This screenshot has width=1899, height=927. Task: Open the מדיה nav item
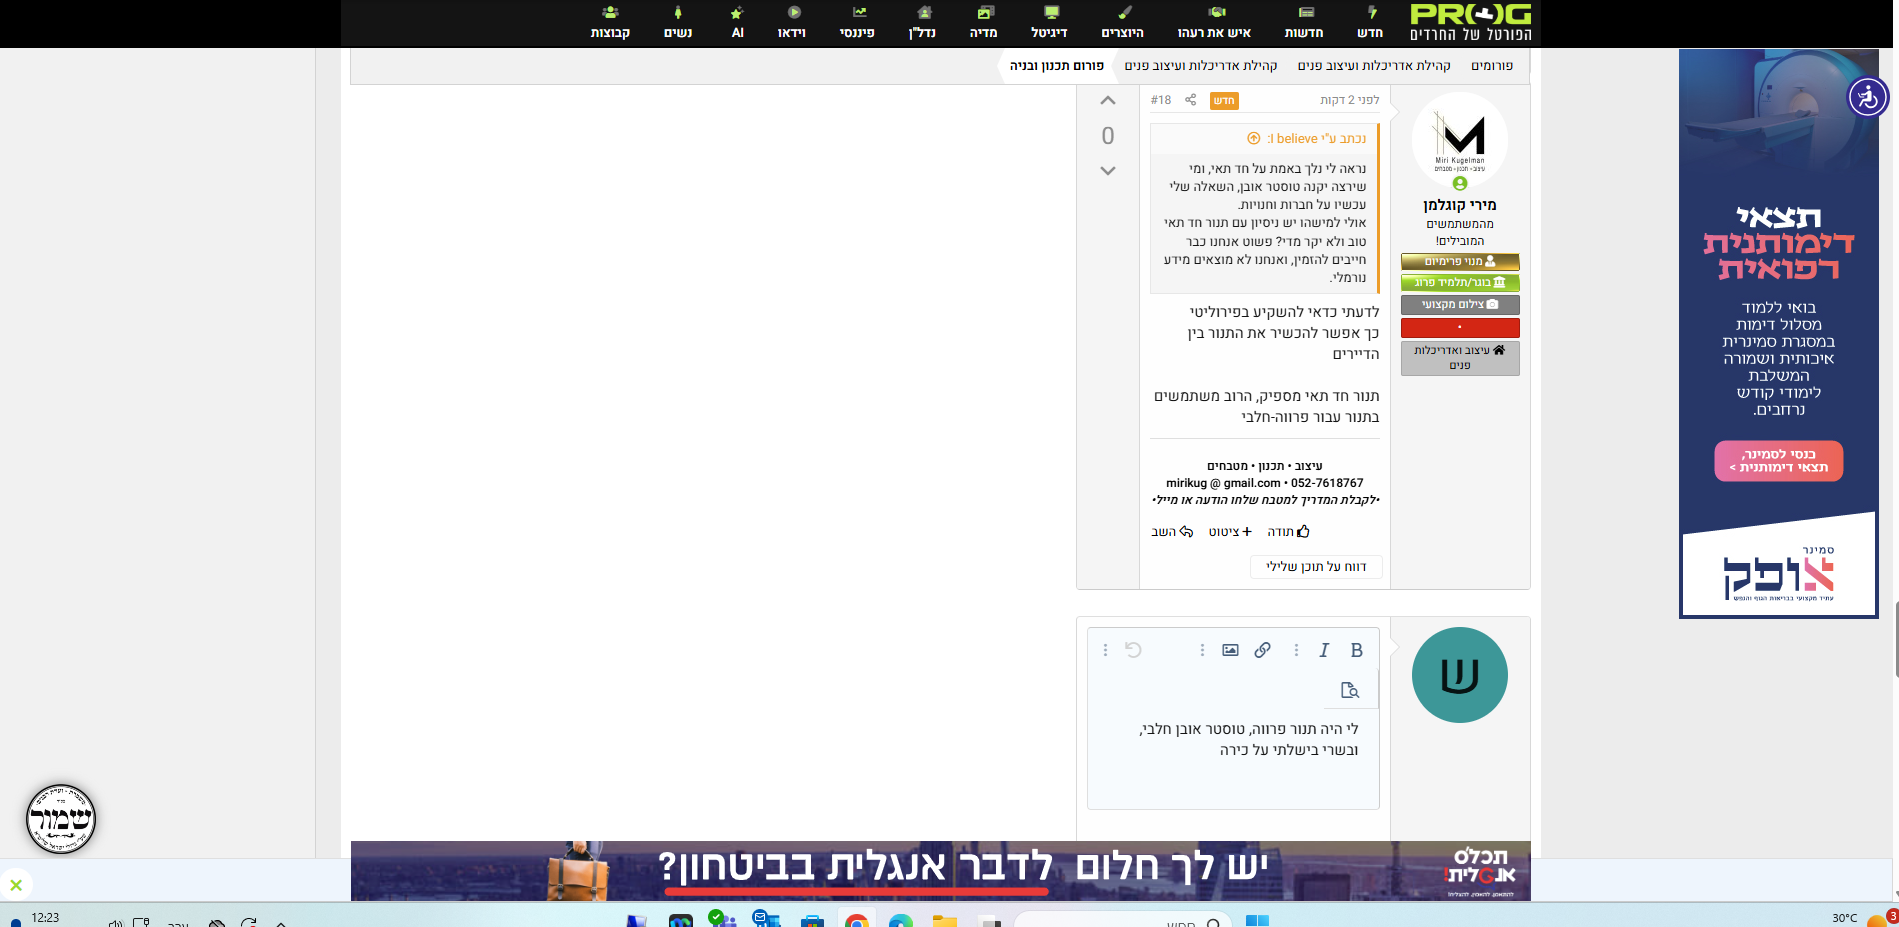pos(984,23)
